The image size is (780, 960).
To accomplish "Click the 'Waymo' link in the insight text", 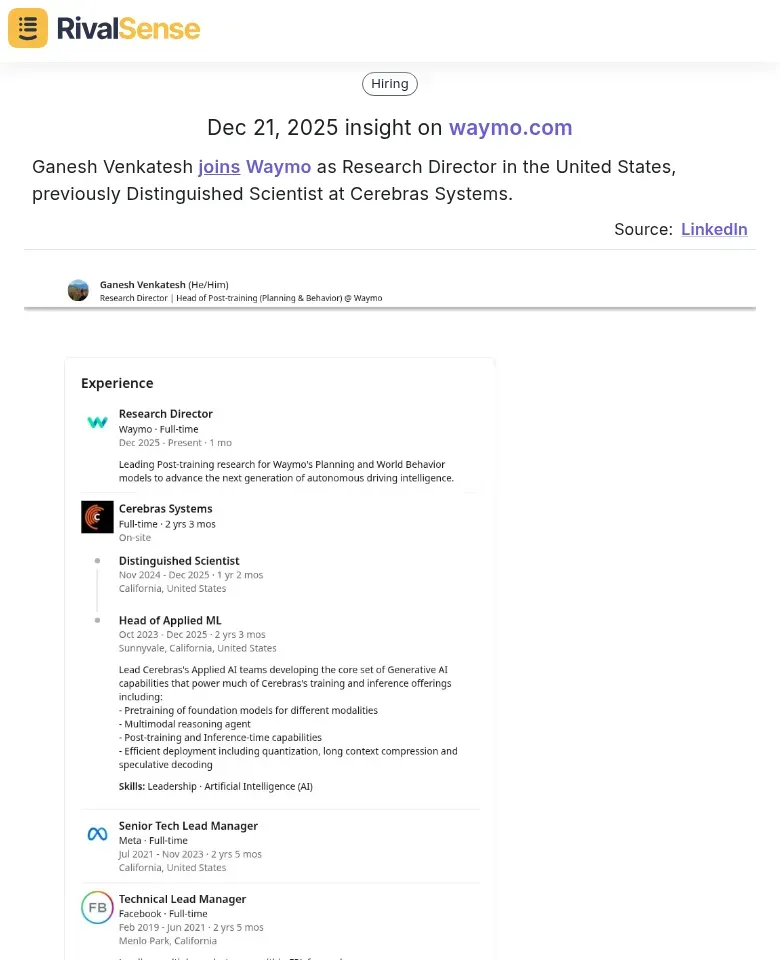I will pyautogui.click(x=278, y=166).
